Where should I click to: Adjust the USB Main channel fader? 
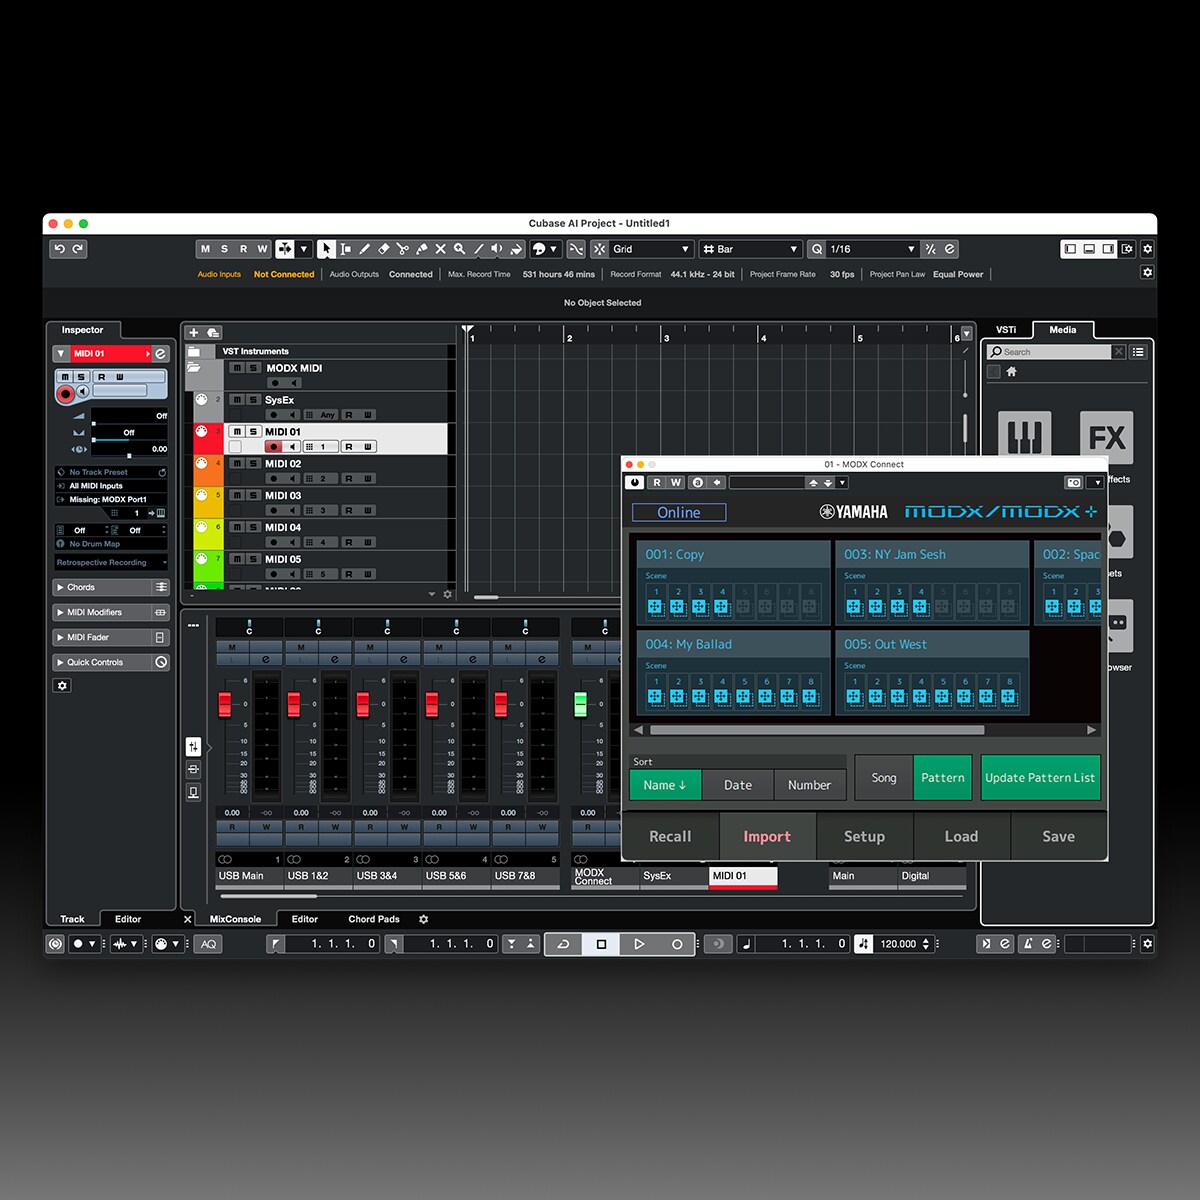point(225,704)
